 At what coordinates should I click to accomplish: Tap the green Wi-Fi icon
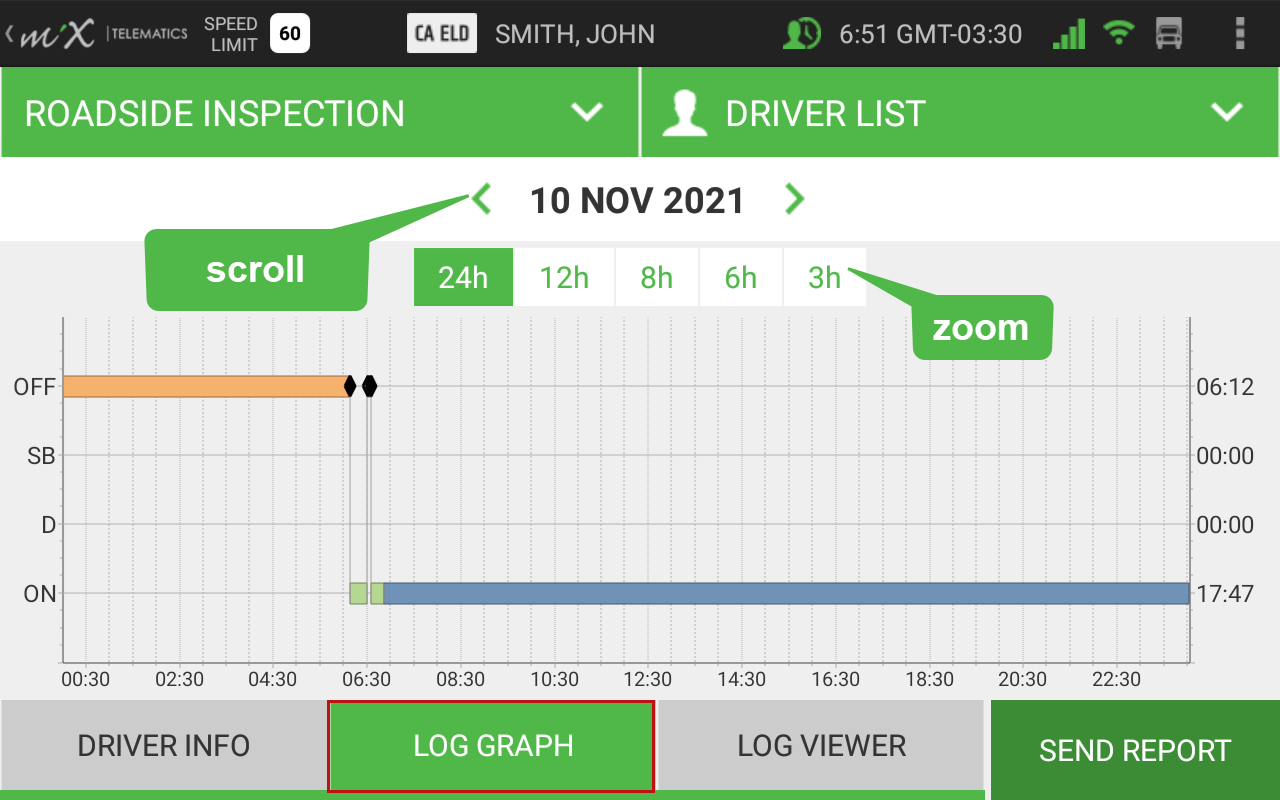1119,34
